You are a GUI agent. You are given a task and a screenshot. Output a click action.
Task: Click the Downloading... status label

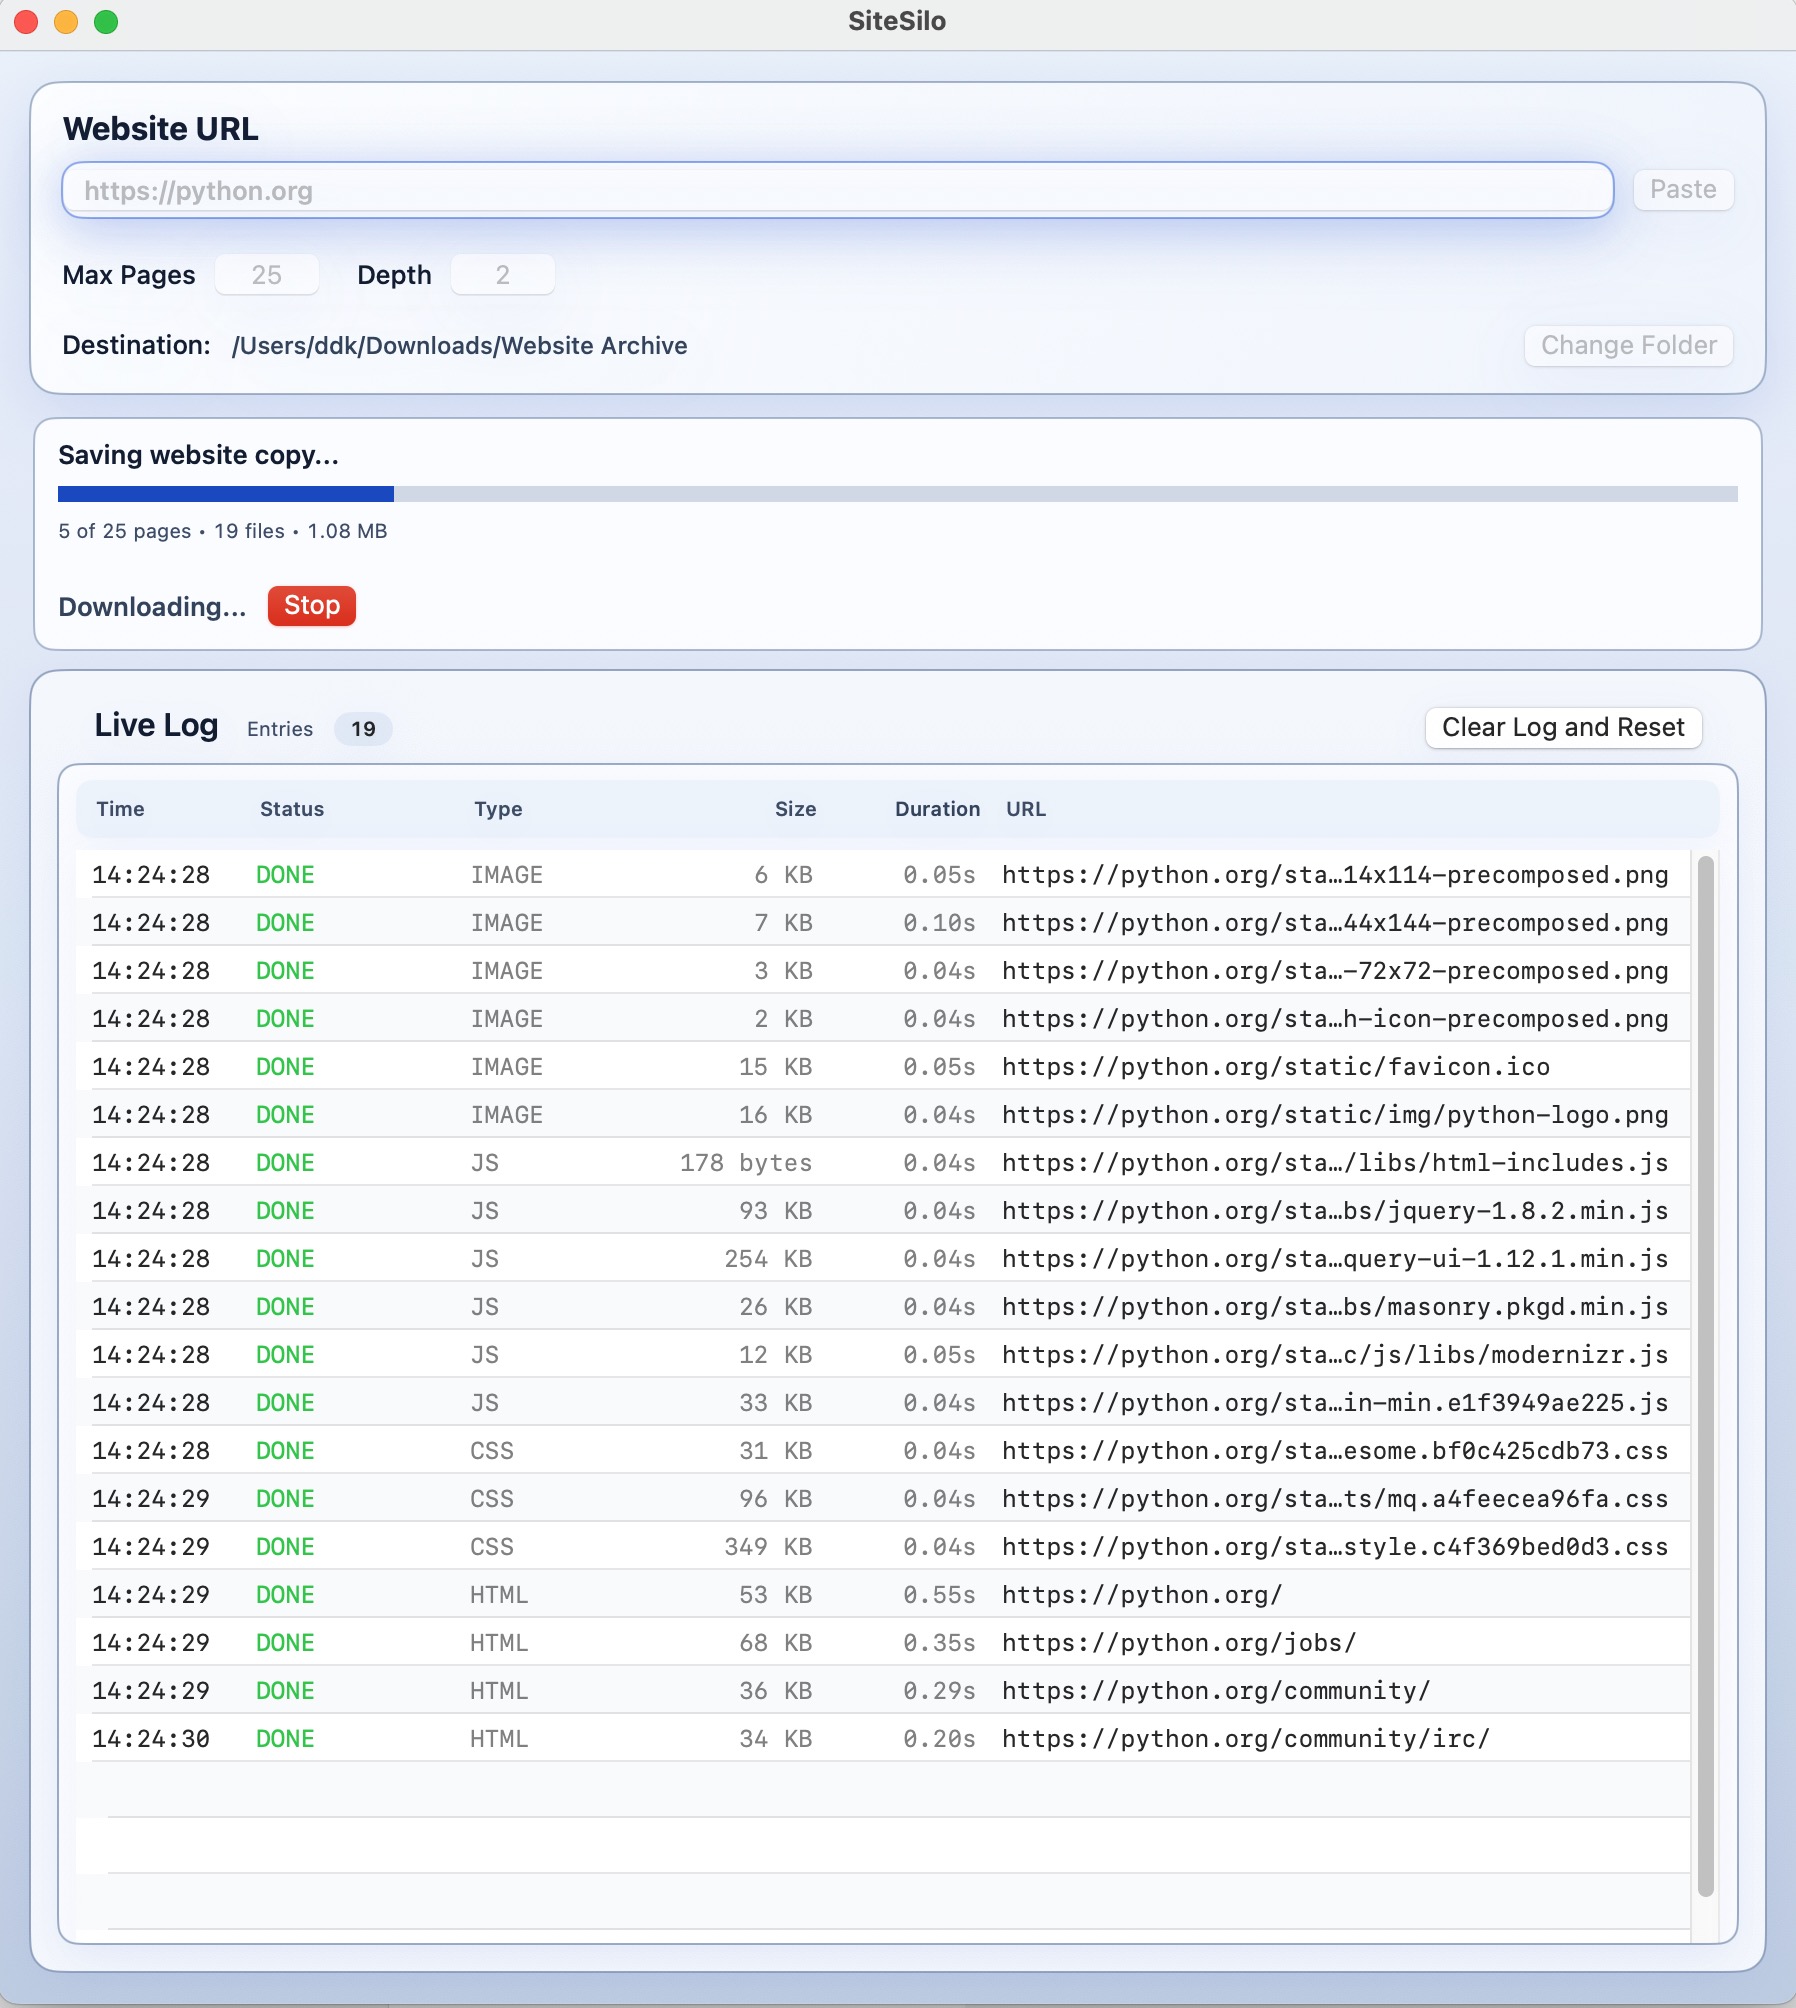tap(152, 607)
